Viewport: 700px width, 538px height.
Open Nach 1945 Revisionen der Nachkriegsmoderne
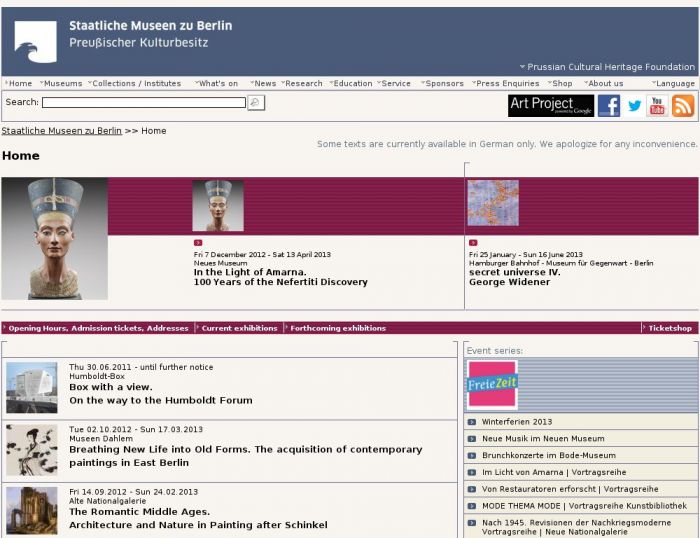(576, 527)
